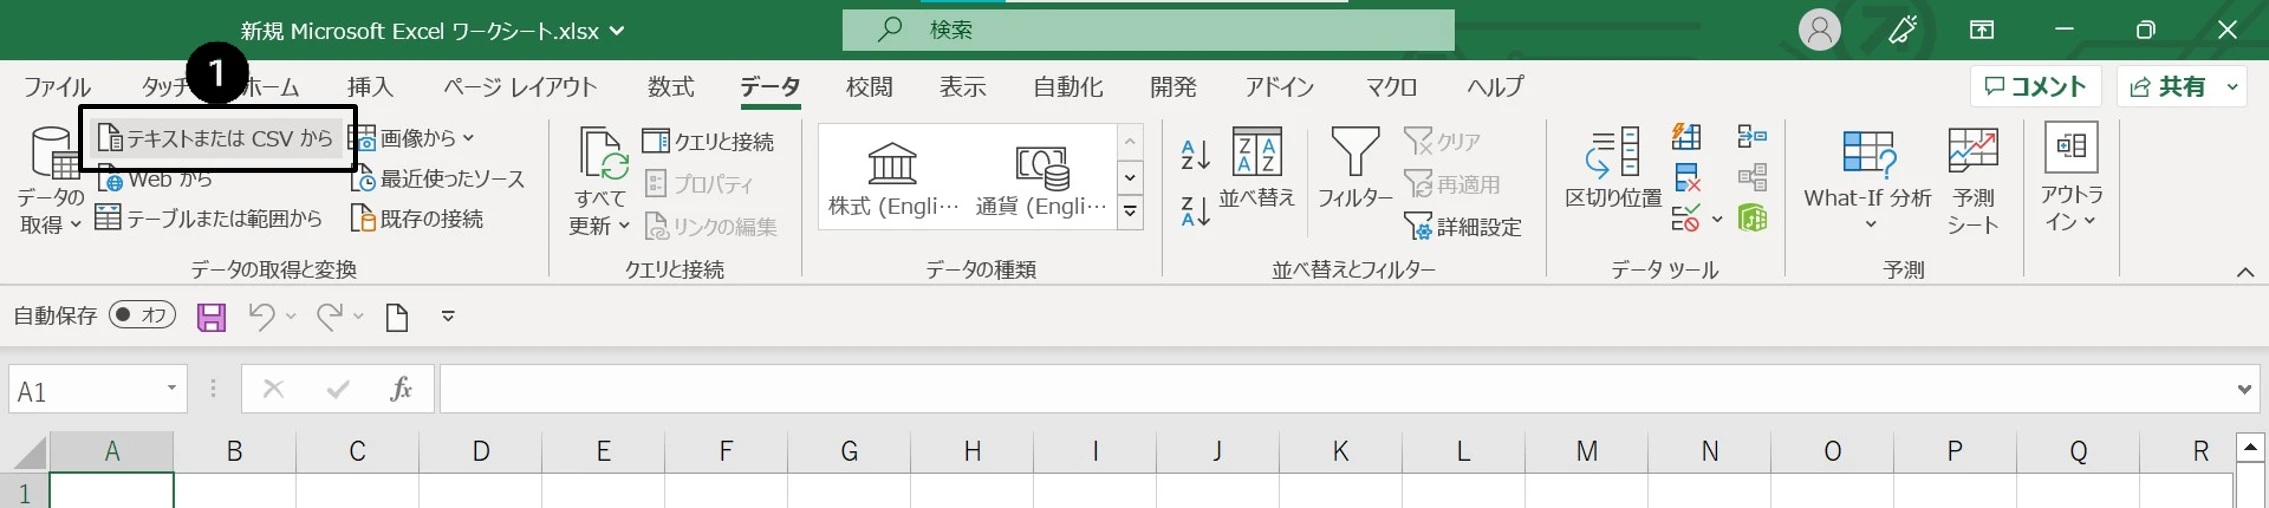Click the コメント button
Screen dimensions: 2269x508
coord(2035,87)
